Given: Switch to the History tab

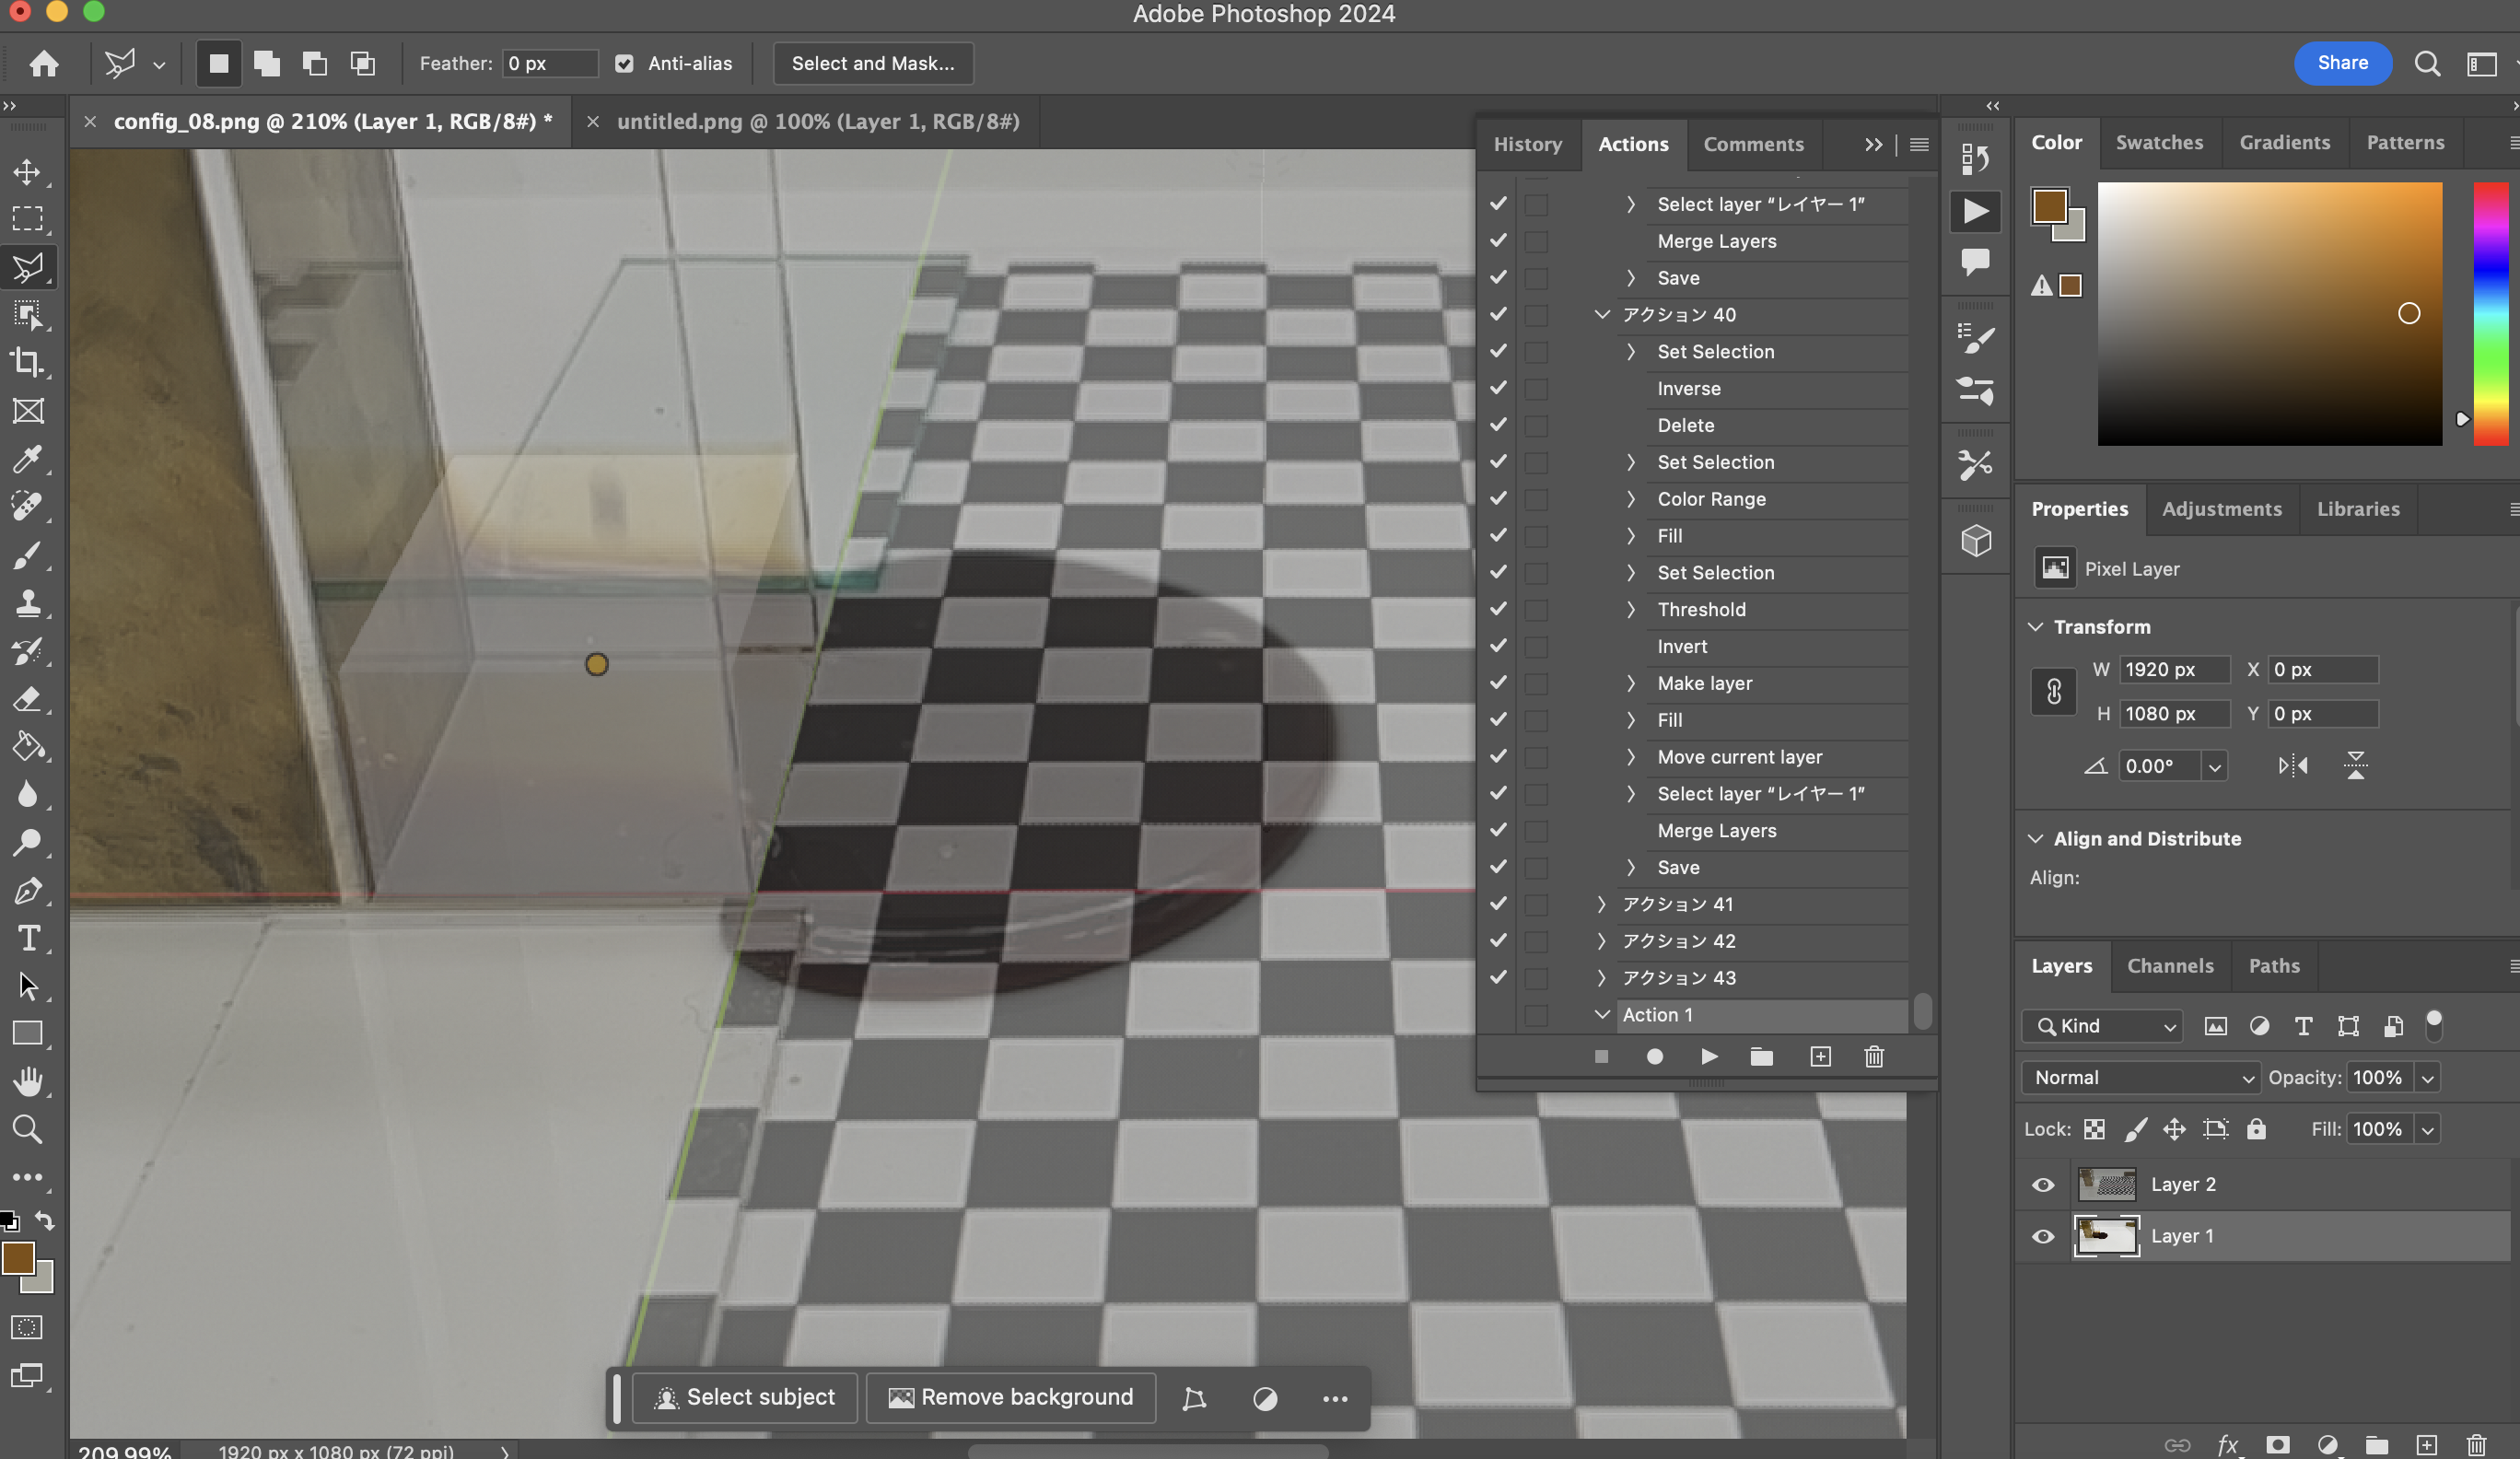Looking at the screenshot, I should coord(1527,144).
